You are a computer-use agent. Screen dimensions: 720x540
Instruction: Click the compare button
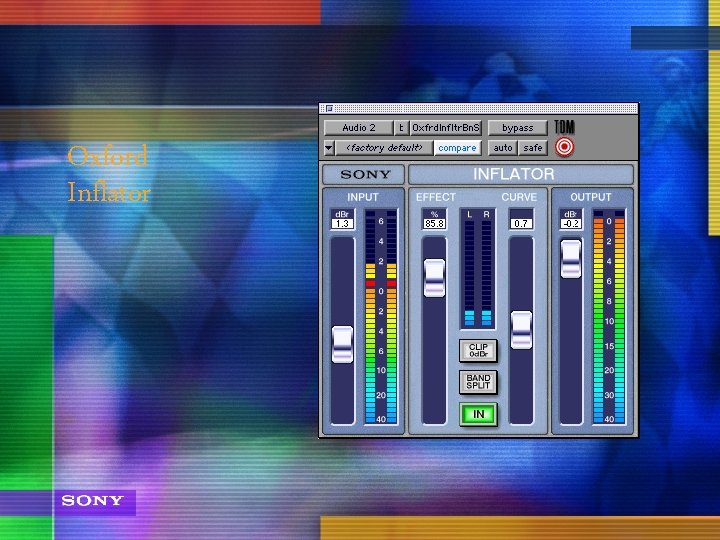[x=457, y=148]
